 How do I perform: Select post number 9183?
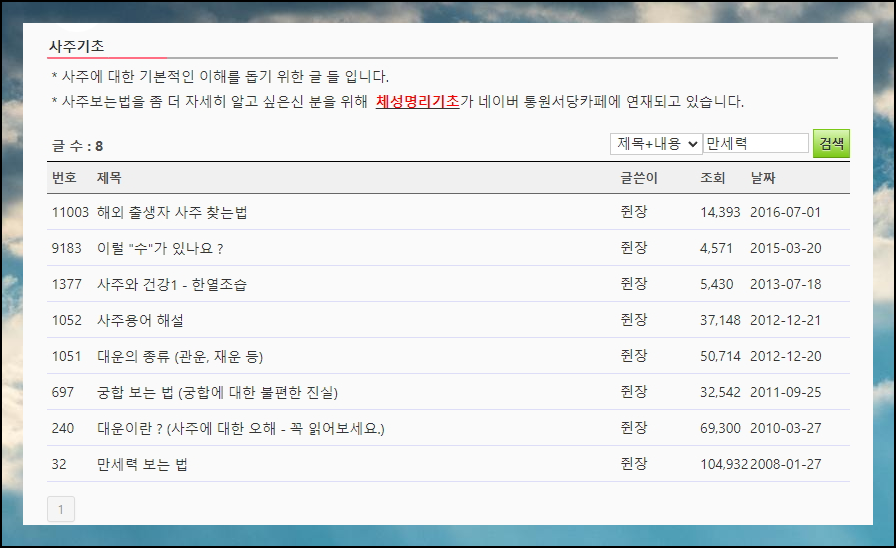[67, 249]
